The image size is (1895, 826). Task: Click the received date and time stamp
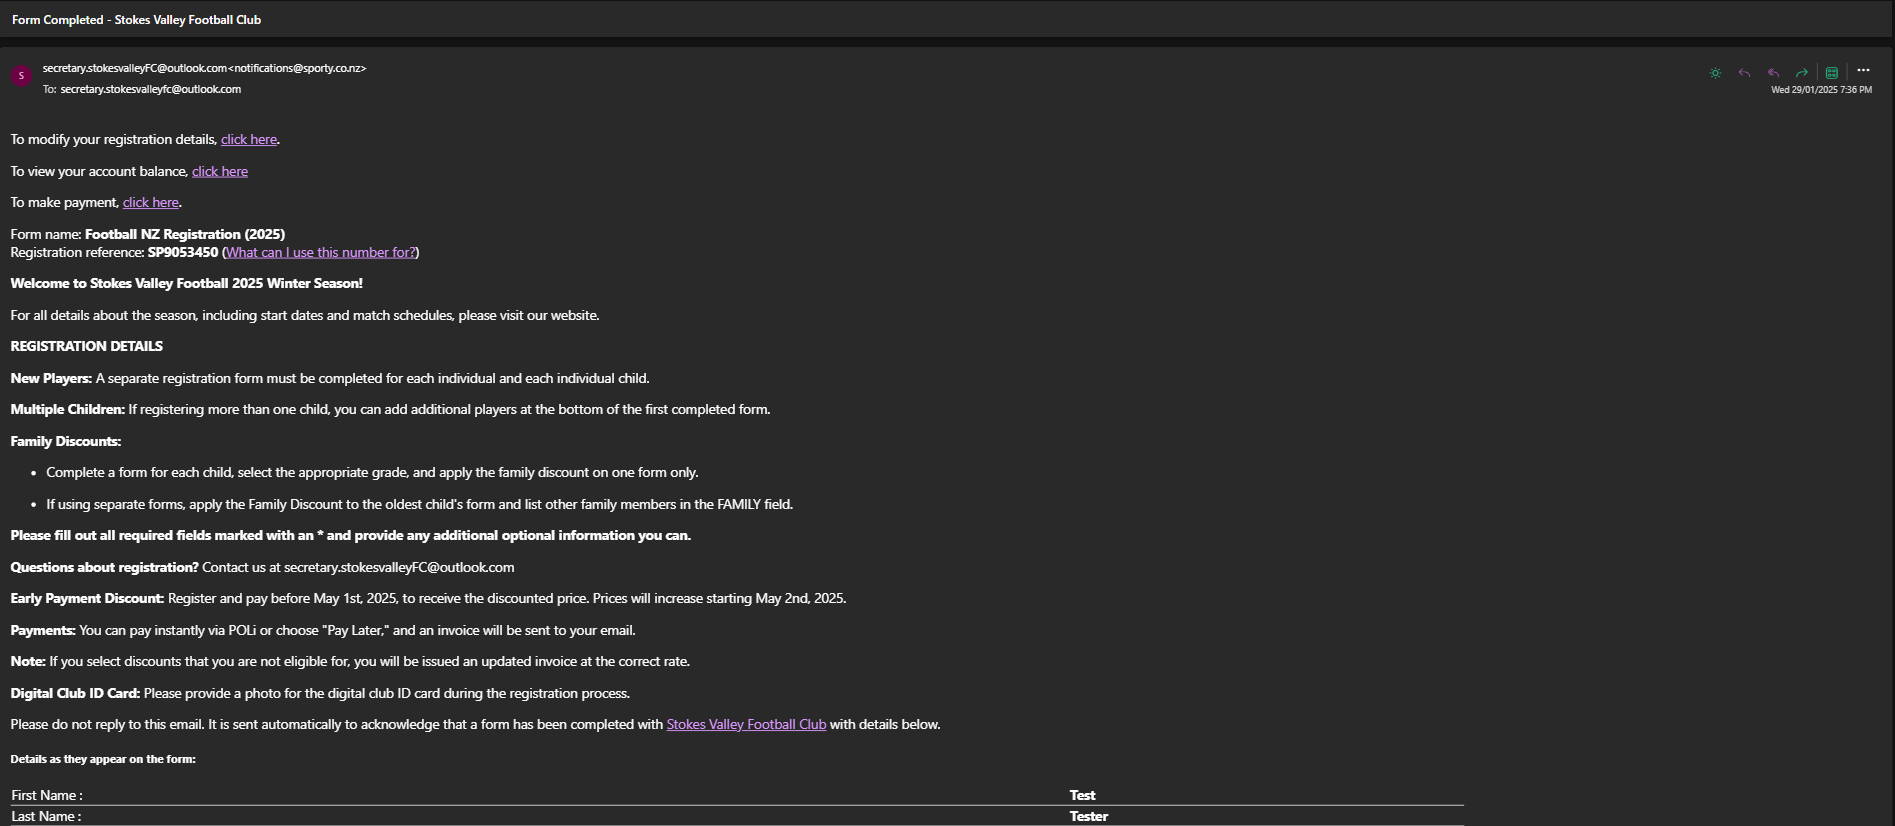point(1821,90)
